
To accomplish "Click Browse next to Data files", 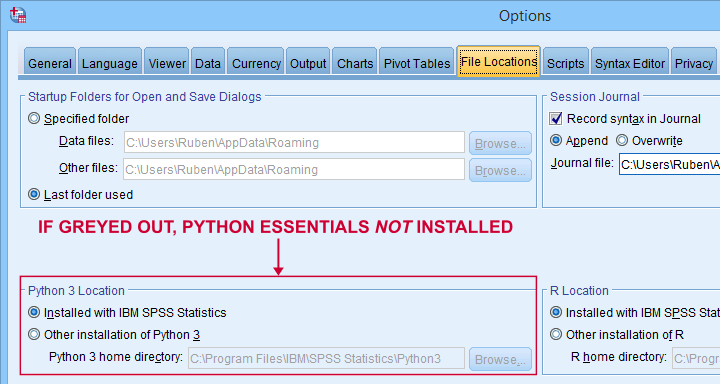I will [500, 143].
